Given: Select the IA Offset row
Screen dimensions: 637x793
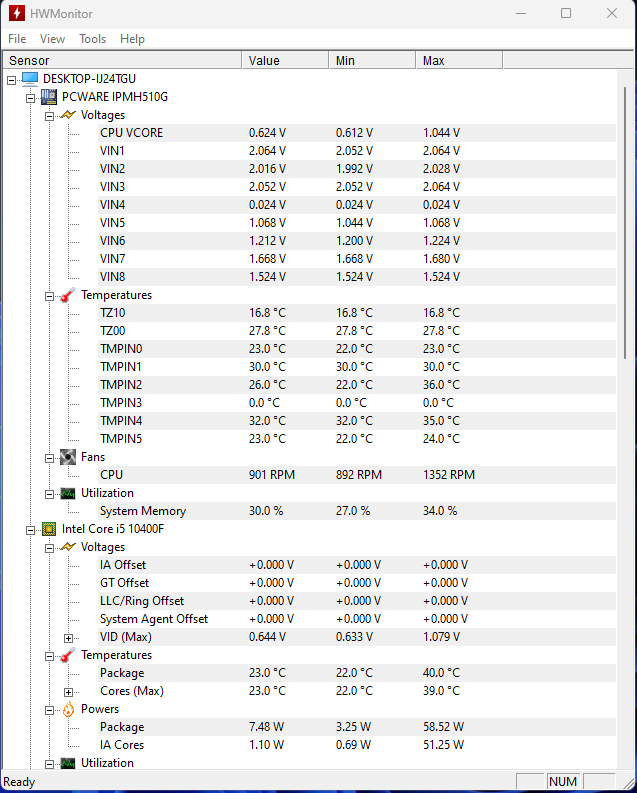Looking at the screenshot, I should coord(357,565).
